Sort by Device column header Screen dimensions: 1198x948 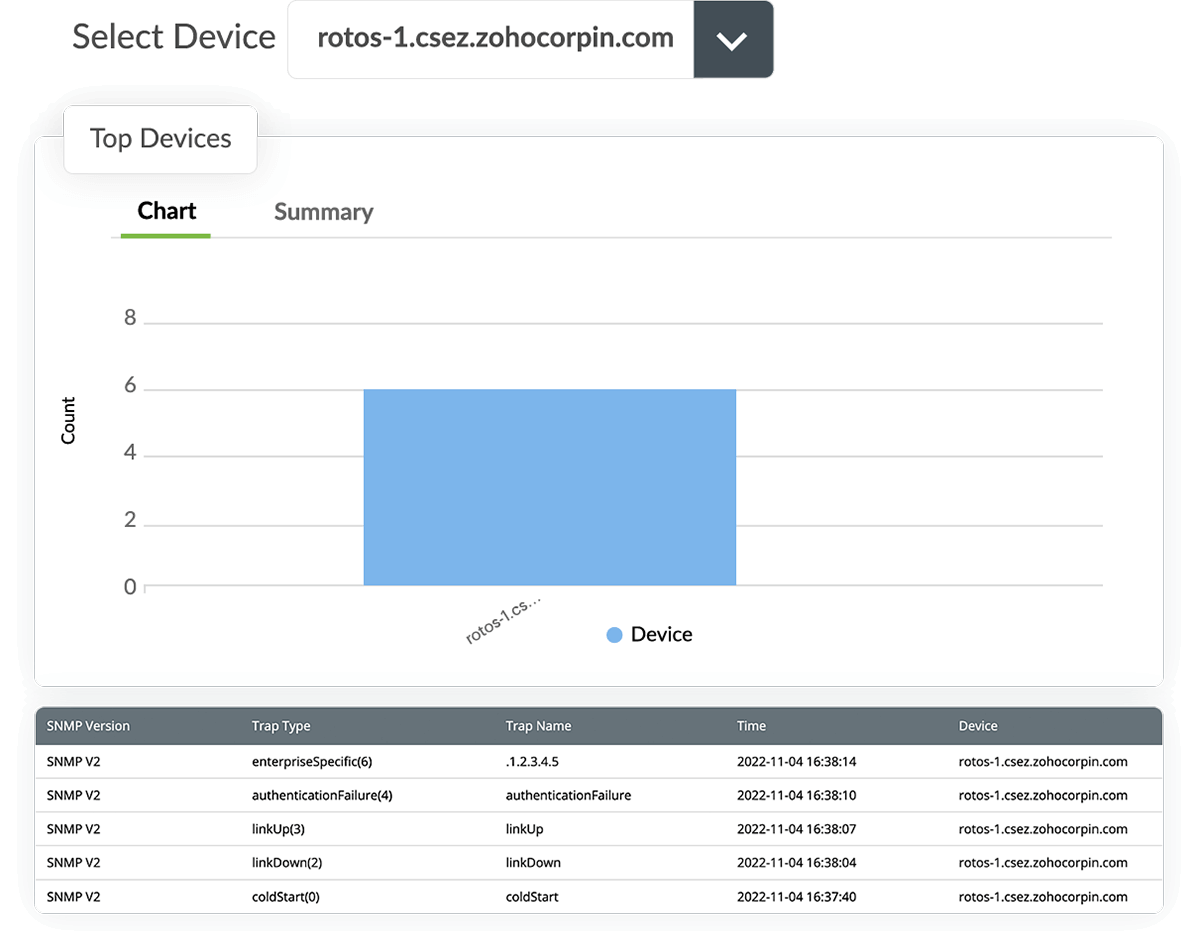pos(978,726)
